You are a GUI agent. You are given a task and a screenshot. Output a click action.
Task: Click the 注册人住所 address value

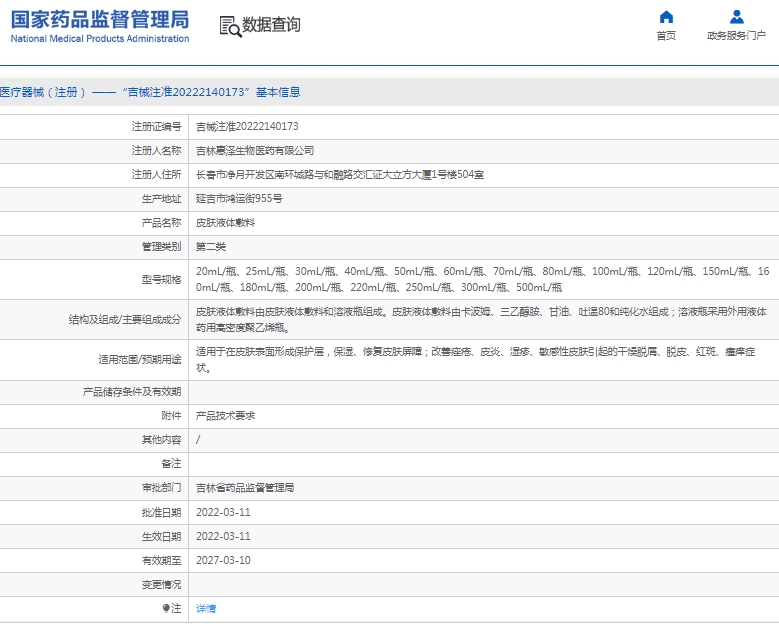point(340,174)
